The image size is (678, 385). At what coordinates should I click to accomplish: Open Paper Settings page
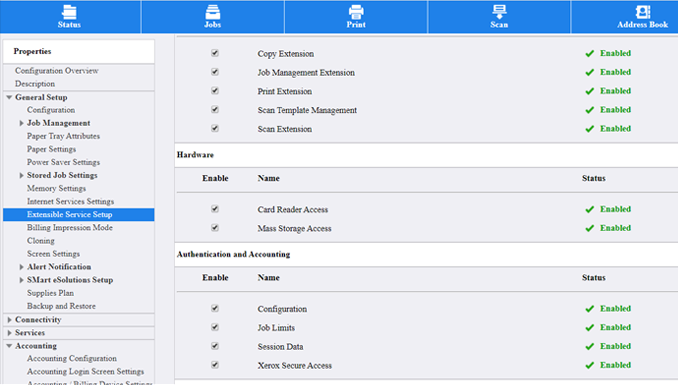(x=51, y=149)
